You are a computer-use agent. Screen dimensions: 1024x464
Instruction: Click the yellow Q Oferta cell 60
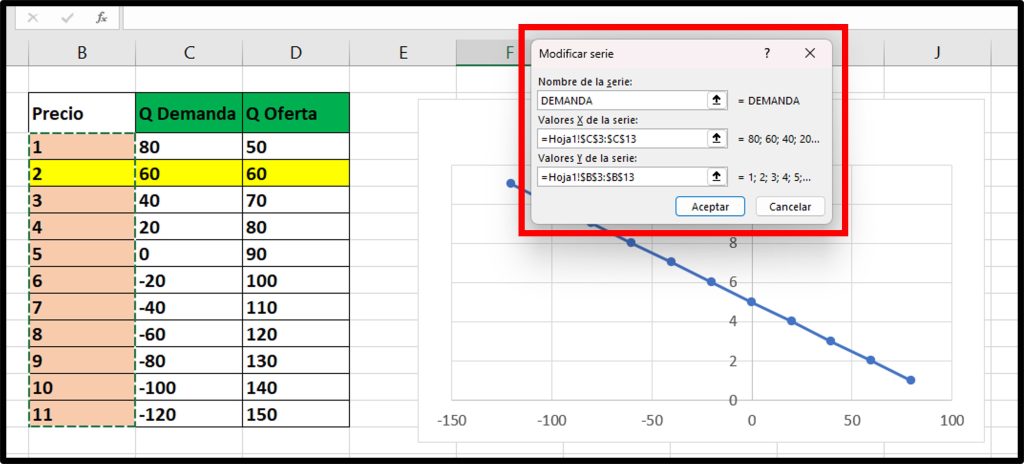tap(296, 173)
